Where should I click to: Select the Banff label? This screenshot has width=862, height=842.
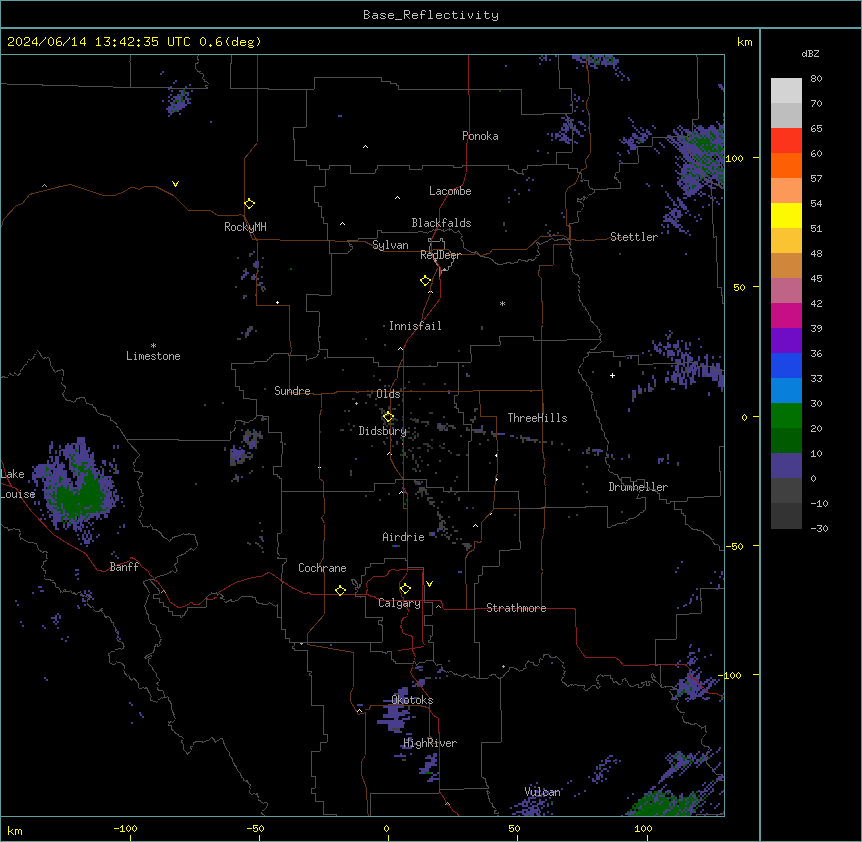click(x=124, y=567)
